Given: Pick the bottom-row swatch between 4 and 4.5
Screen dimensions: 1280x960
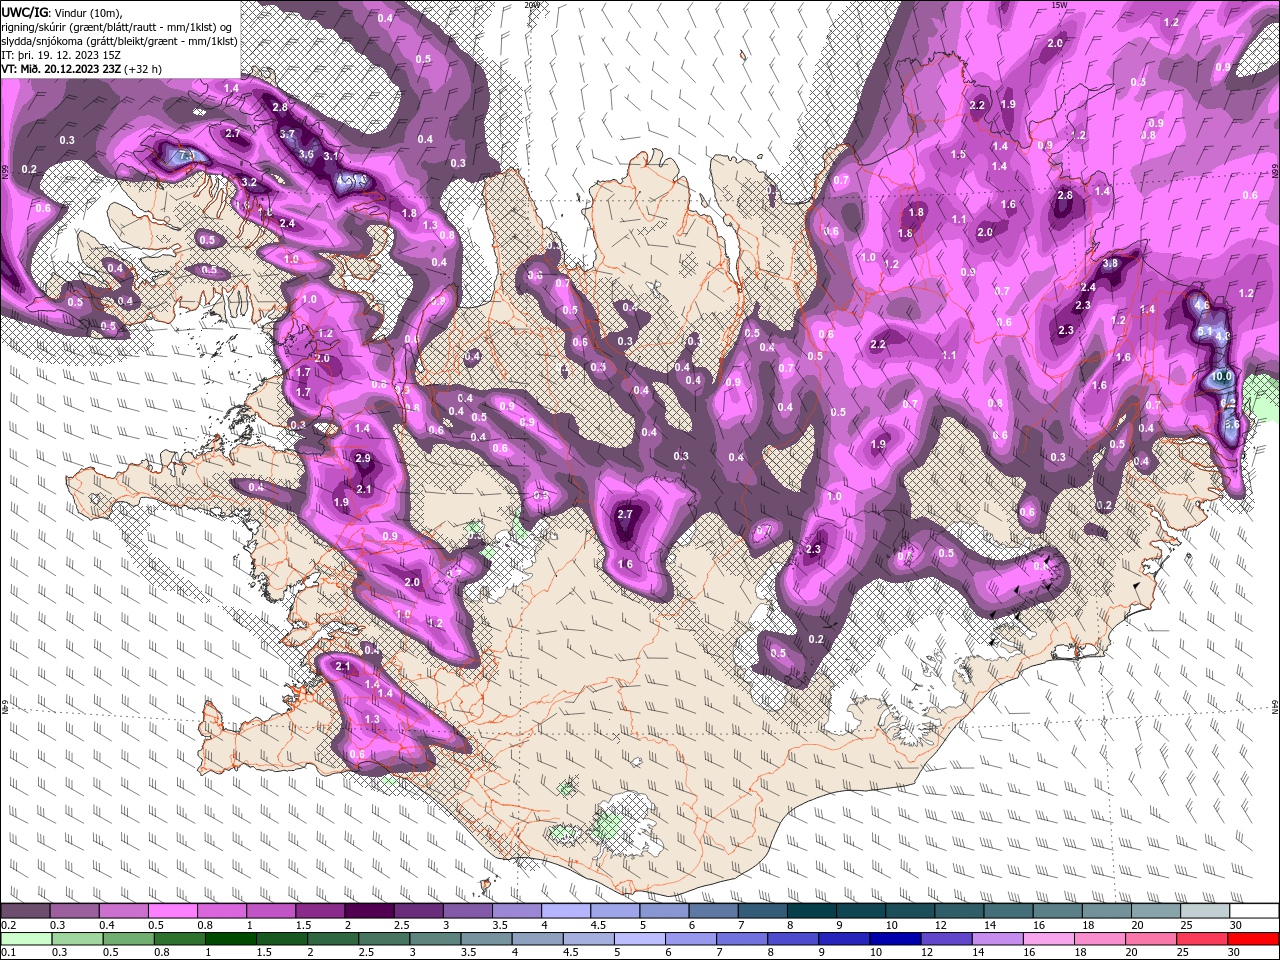Looking at the screenshot, I should [536, 938].
